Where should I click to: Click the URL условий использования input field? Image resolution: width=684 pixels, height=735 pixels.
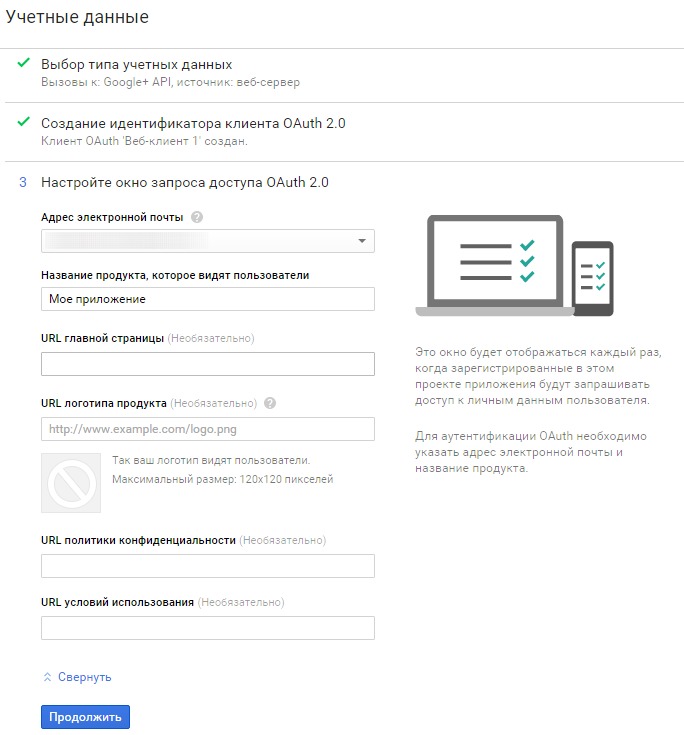pyautogui.click(x=207, y=628)
